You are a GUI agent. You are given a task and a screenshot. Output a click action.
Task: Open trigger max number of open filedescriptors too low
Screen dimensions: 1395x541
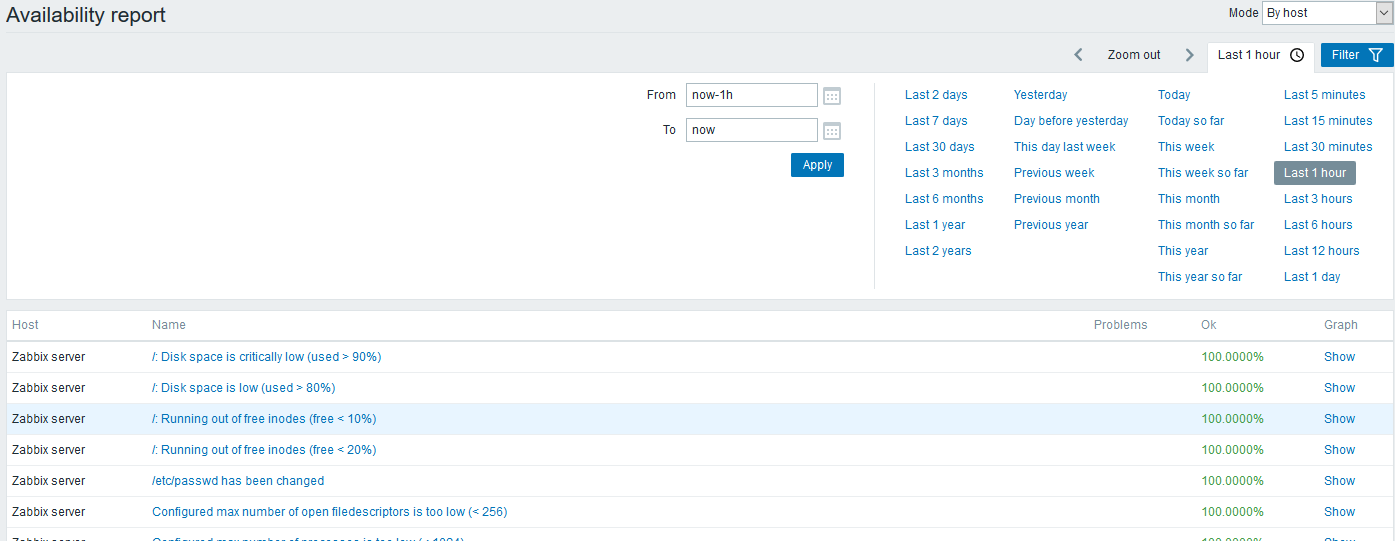[x=330, y=512]
